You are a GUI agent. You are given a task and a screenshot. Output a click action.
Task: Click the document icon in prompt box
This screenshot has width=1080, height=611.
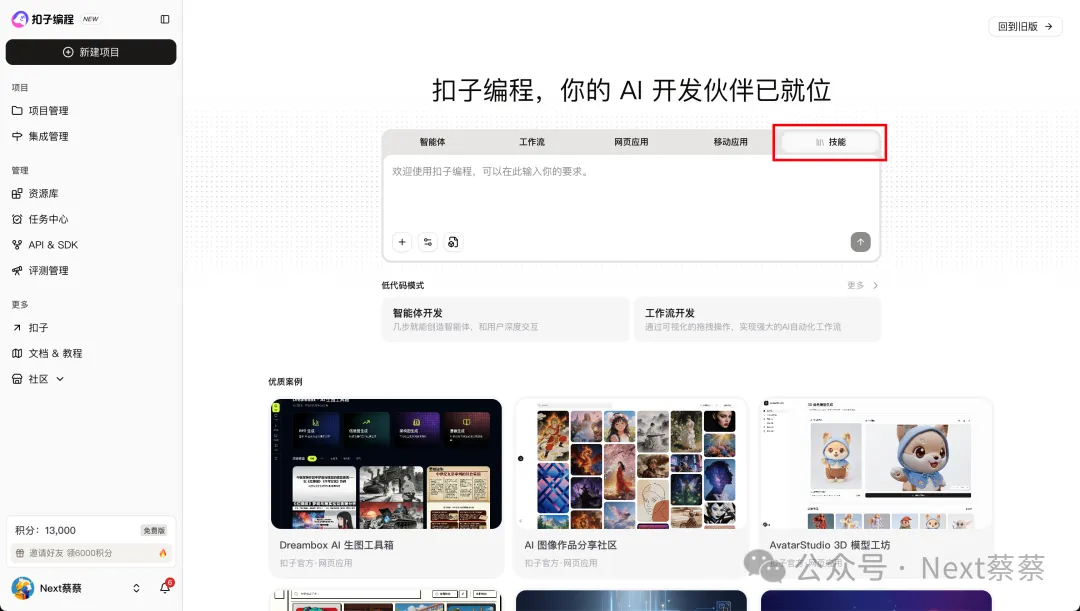[453, 242]
